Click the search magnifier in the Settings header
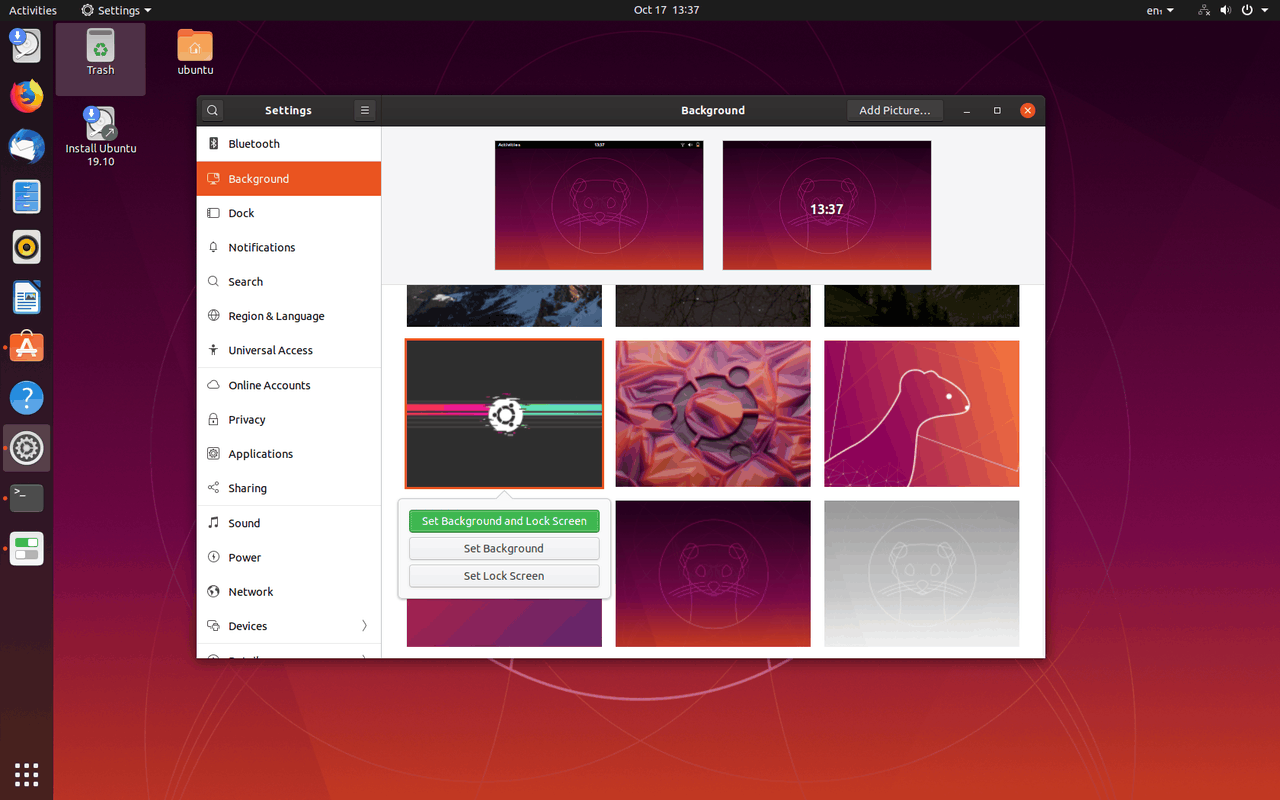The height and width of the screenshot is (800, 1280). (212, 110)
